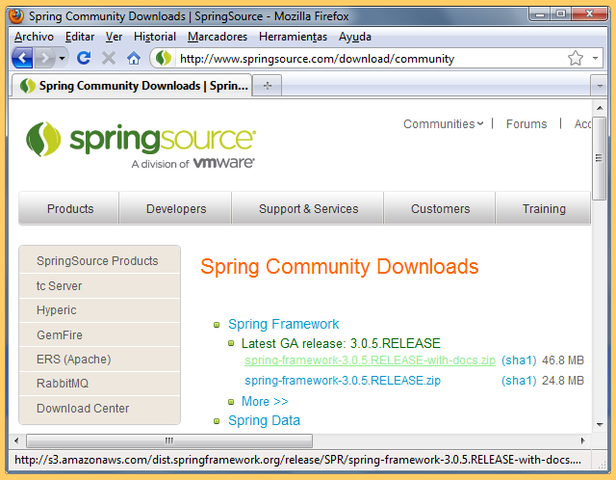Open the Support & Services navigation tab

308,209
